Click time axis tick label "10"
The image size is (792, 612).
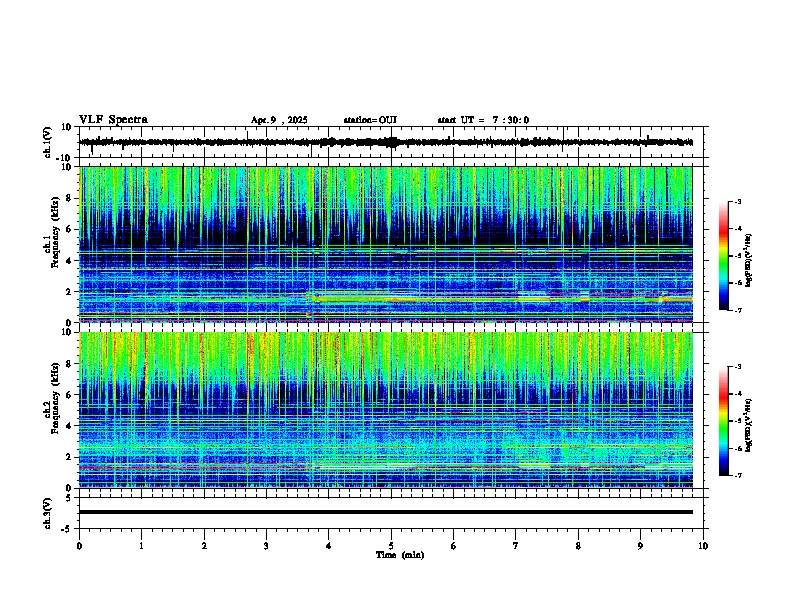point(703,546)
